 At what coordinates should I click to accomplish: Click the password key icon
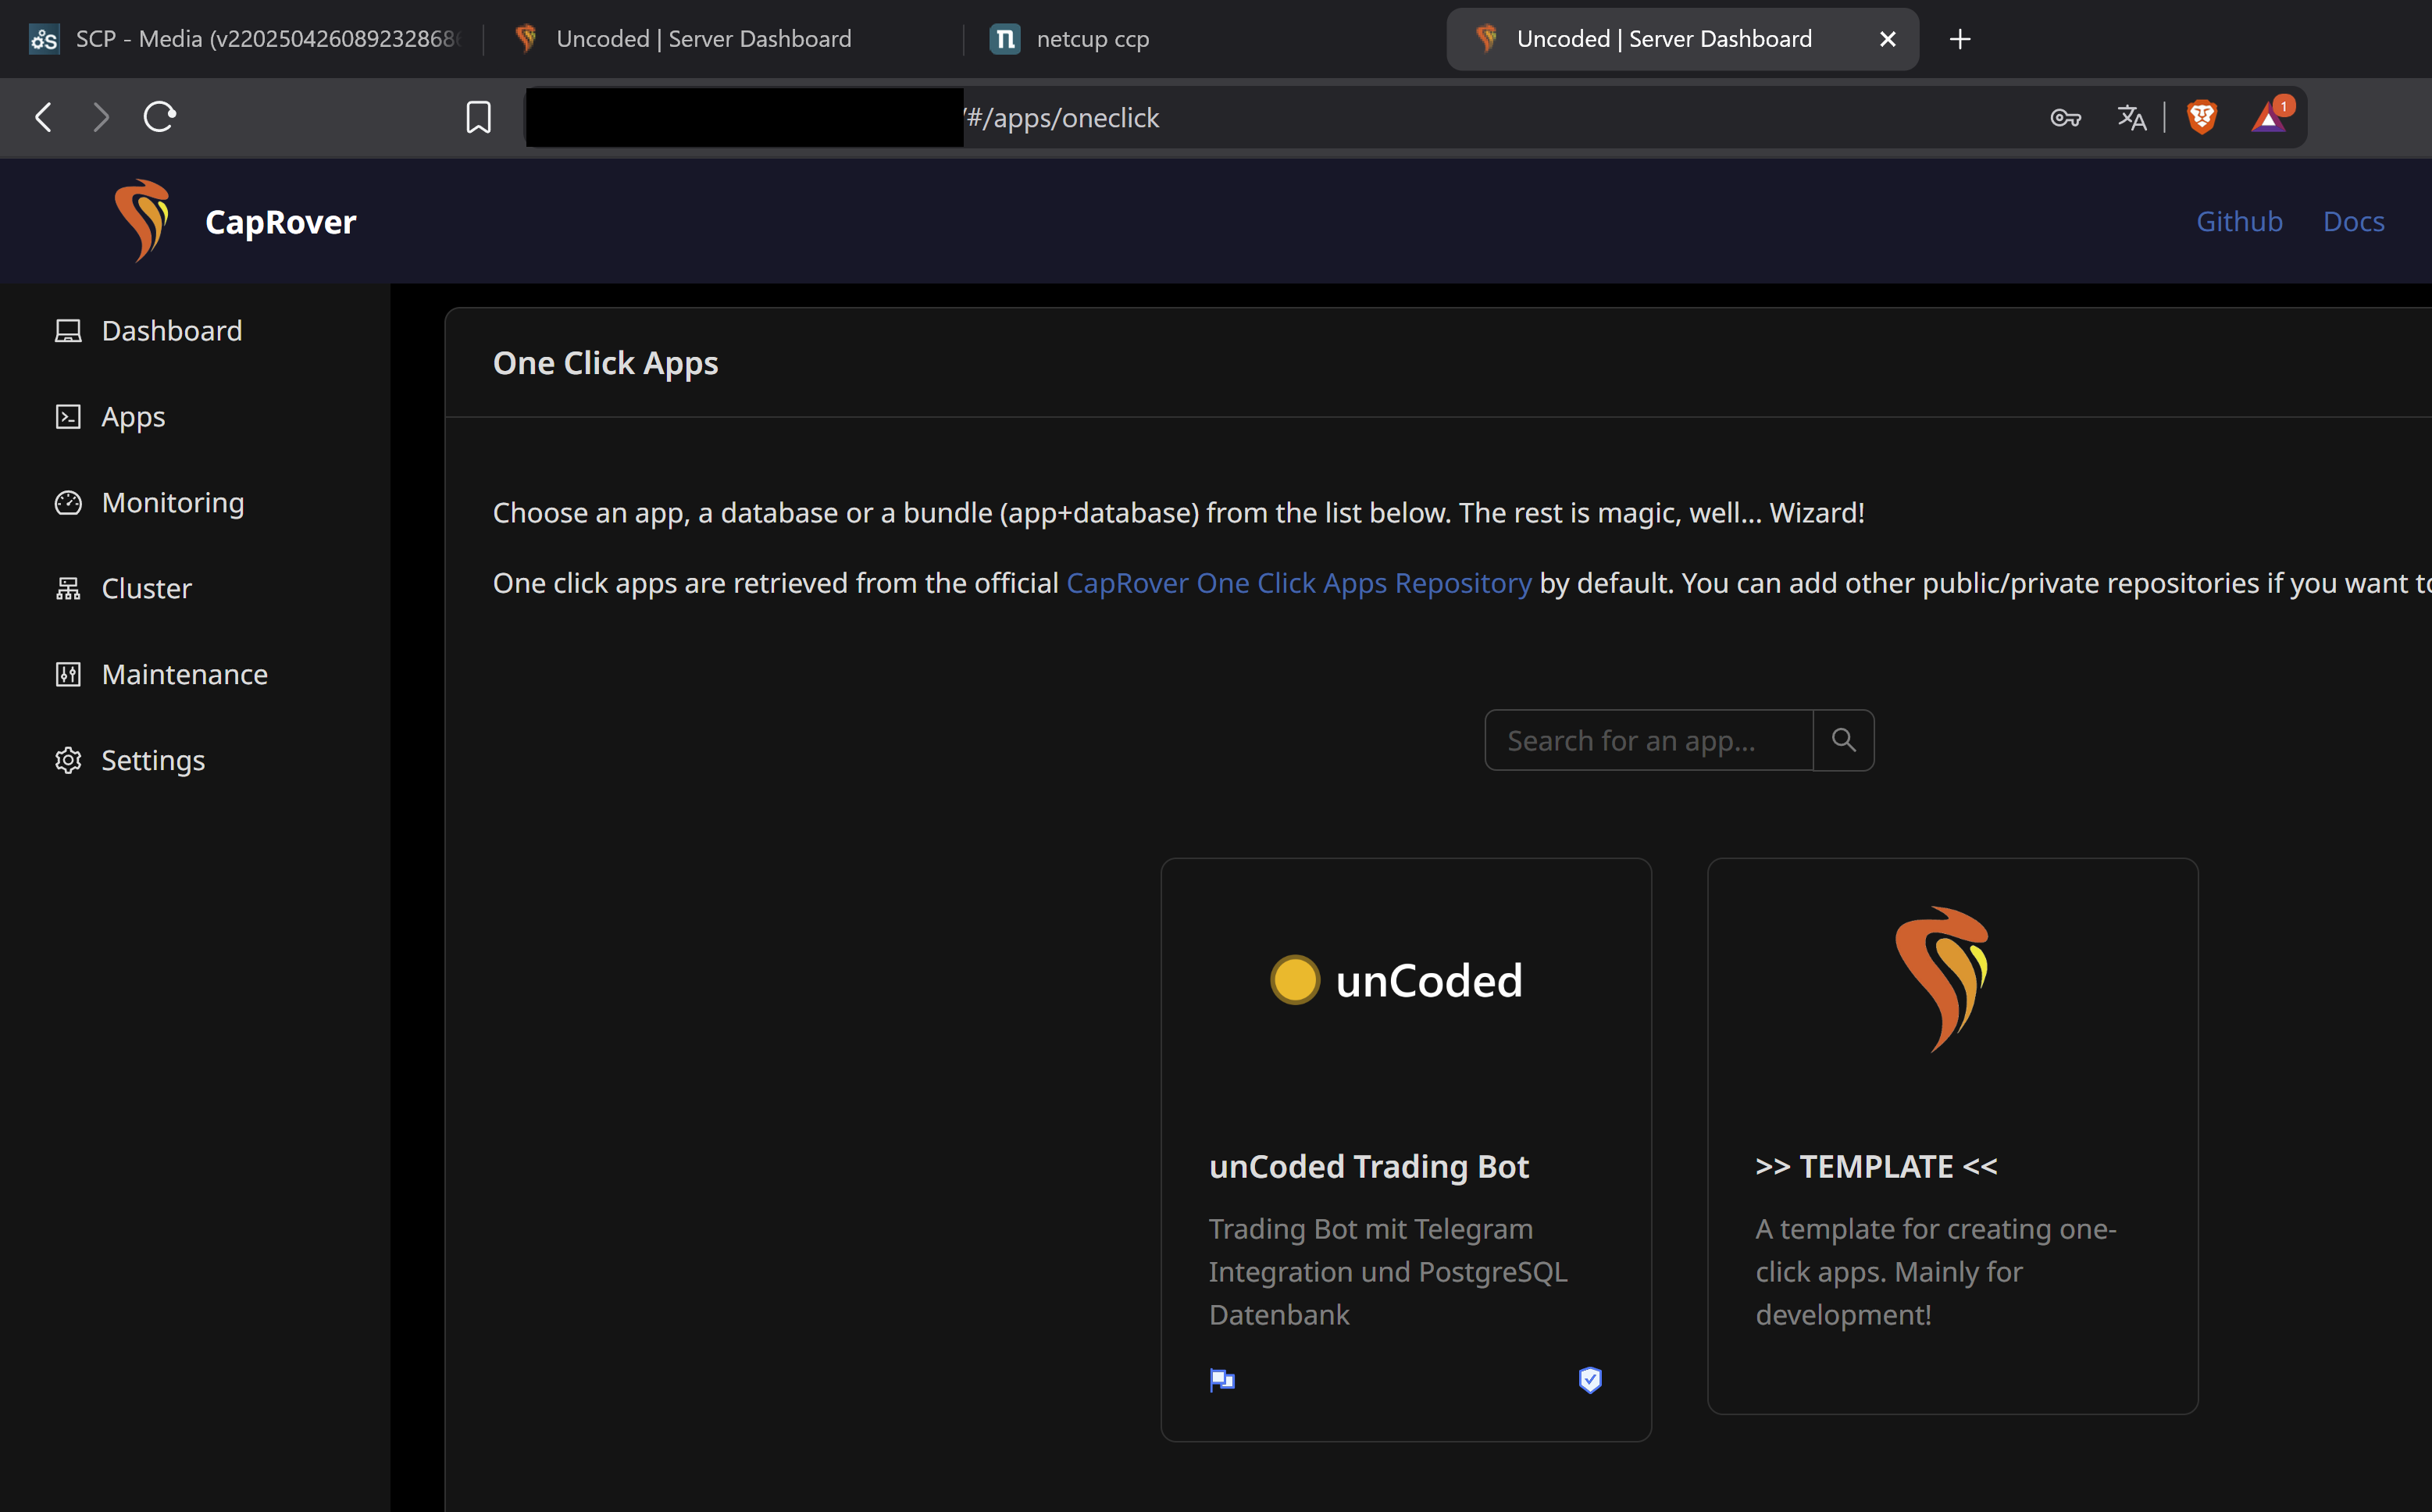[2065, 118]
